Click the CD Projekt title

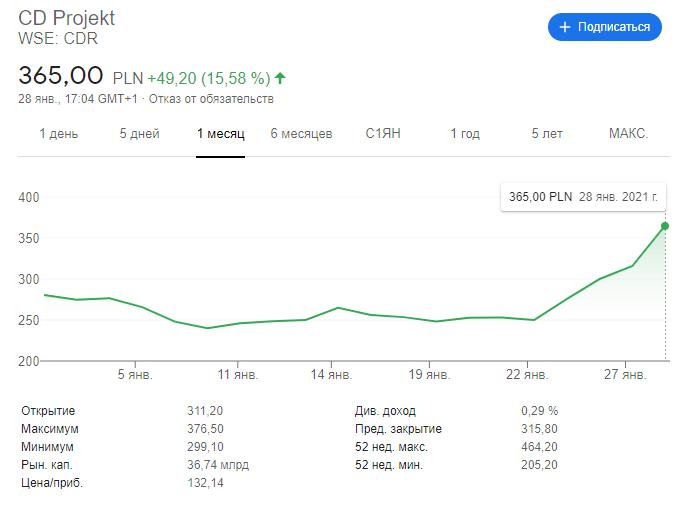point(66,18)
